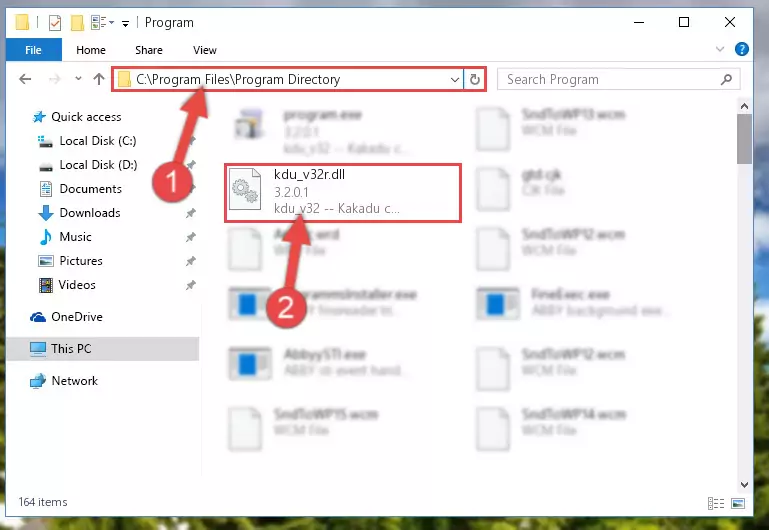Open the File ribbon tab

33,50
